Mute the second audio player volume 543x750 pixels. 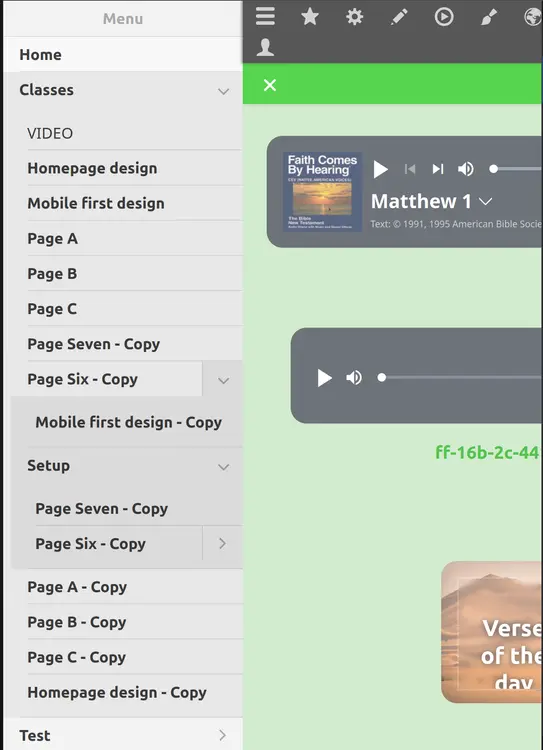click(x=354, y=378)
